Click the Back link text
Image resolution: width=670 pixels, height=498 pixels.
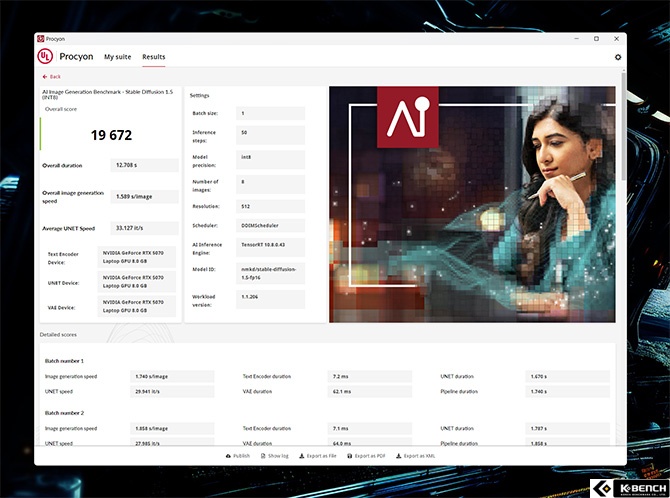click(x=55, y=76)
